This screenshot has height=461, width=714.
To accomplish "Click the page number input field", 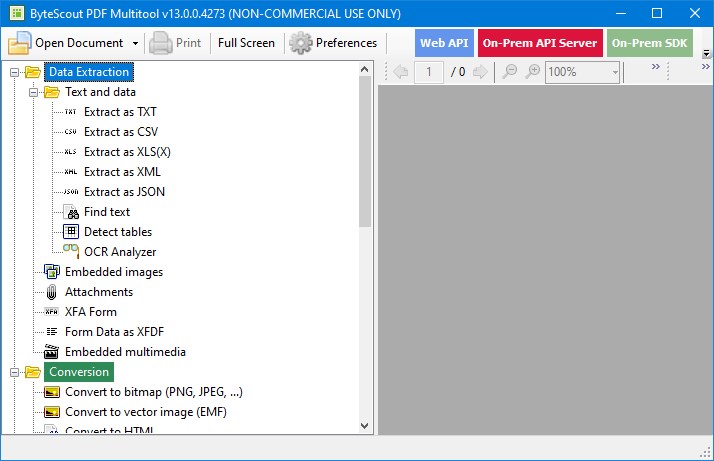I will click(x=428, y=72).
